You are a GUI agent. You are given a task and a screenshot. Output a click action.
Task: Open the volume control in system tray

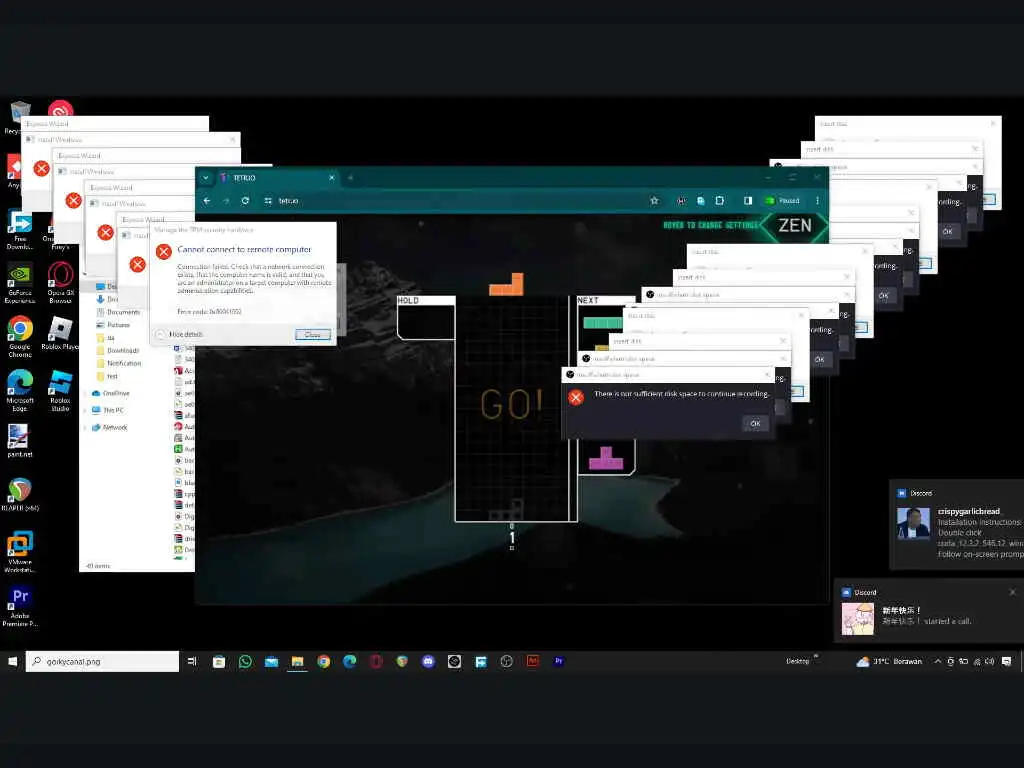989,662
